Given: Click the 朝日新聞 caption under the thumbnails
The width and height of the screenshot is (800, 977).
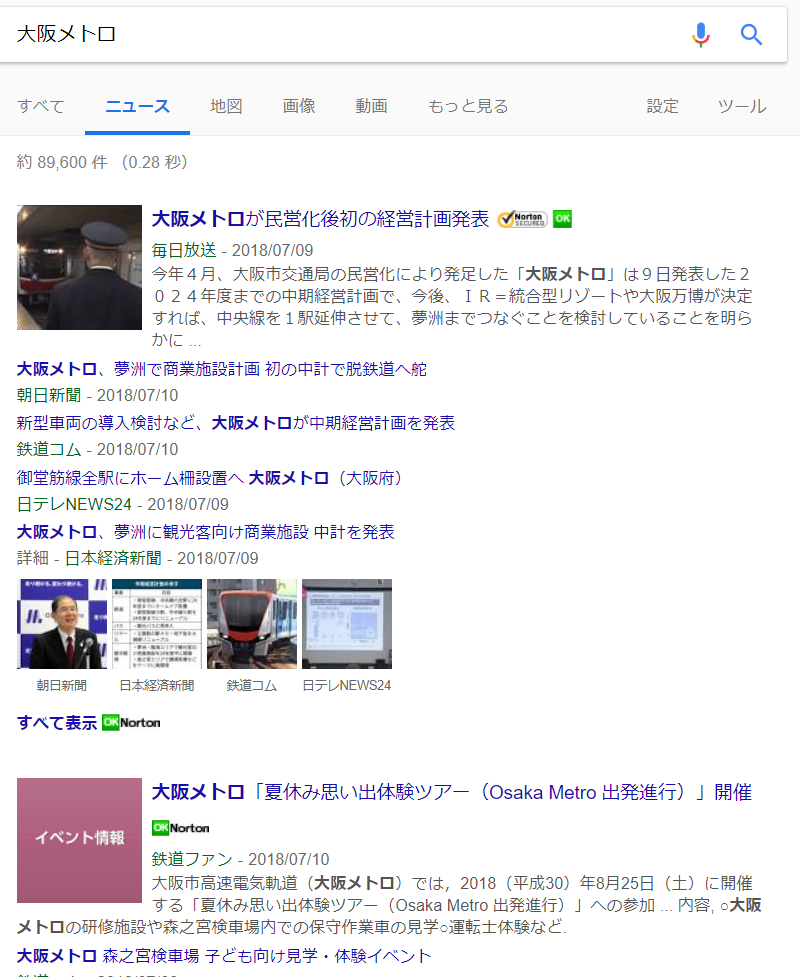Looking at the screenshot, I should pyautogui.click(x=62, y=685).
